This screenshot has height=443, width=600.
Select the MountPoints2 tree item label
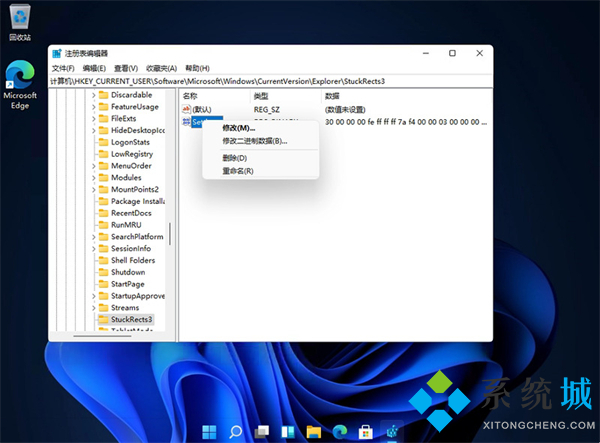(135, 189)
